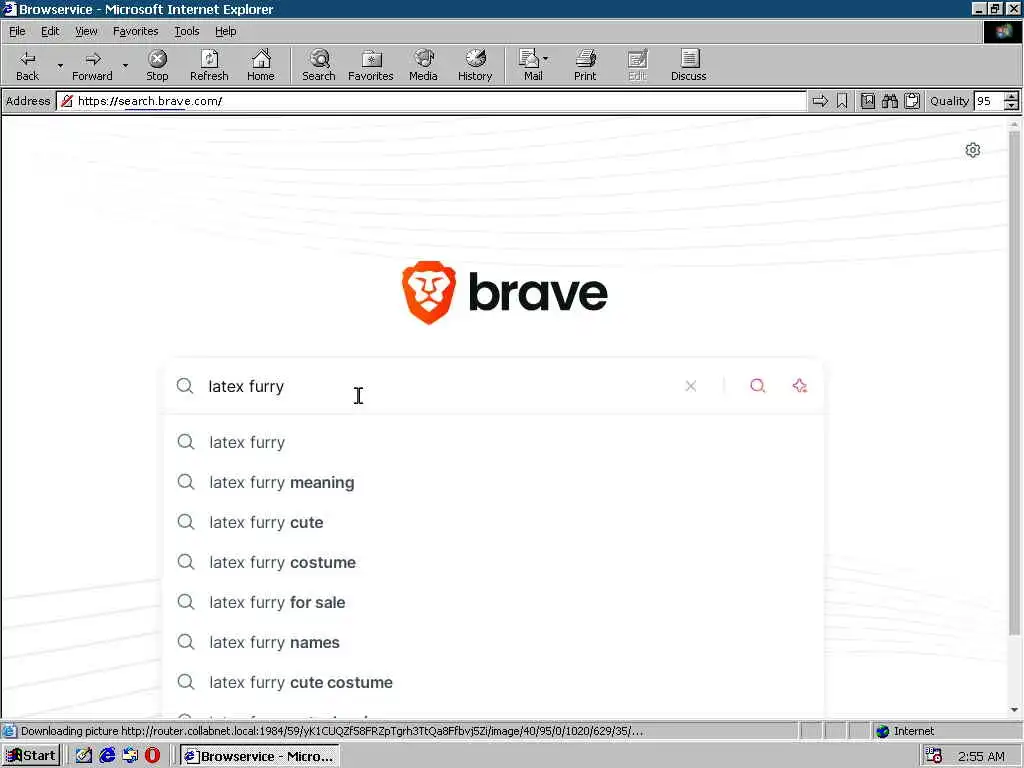Click the Go arrow next to address bar

tap(820, 101)
